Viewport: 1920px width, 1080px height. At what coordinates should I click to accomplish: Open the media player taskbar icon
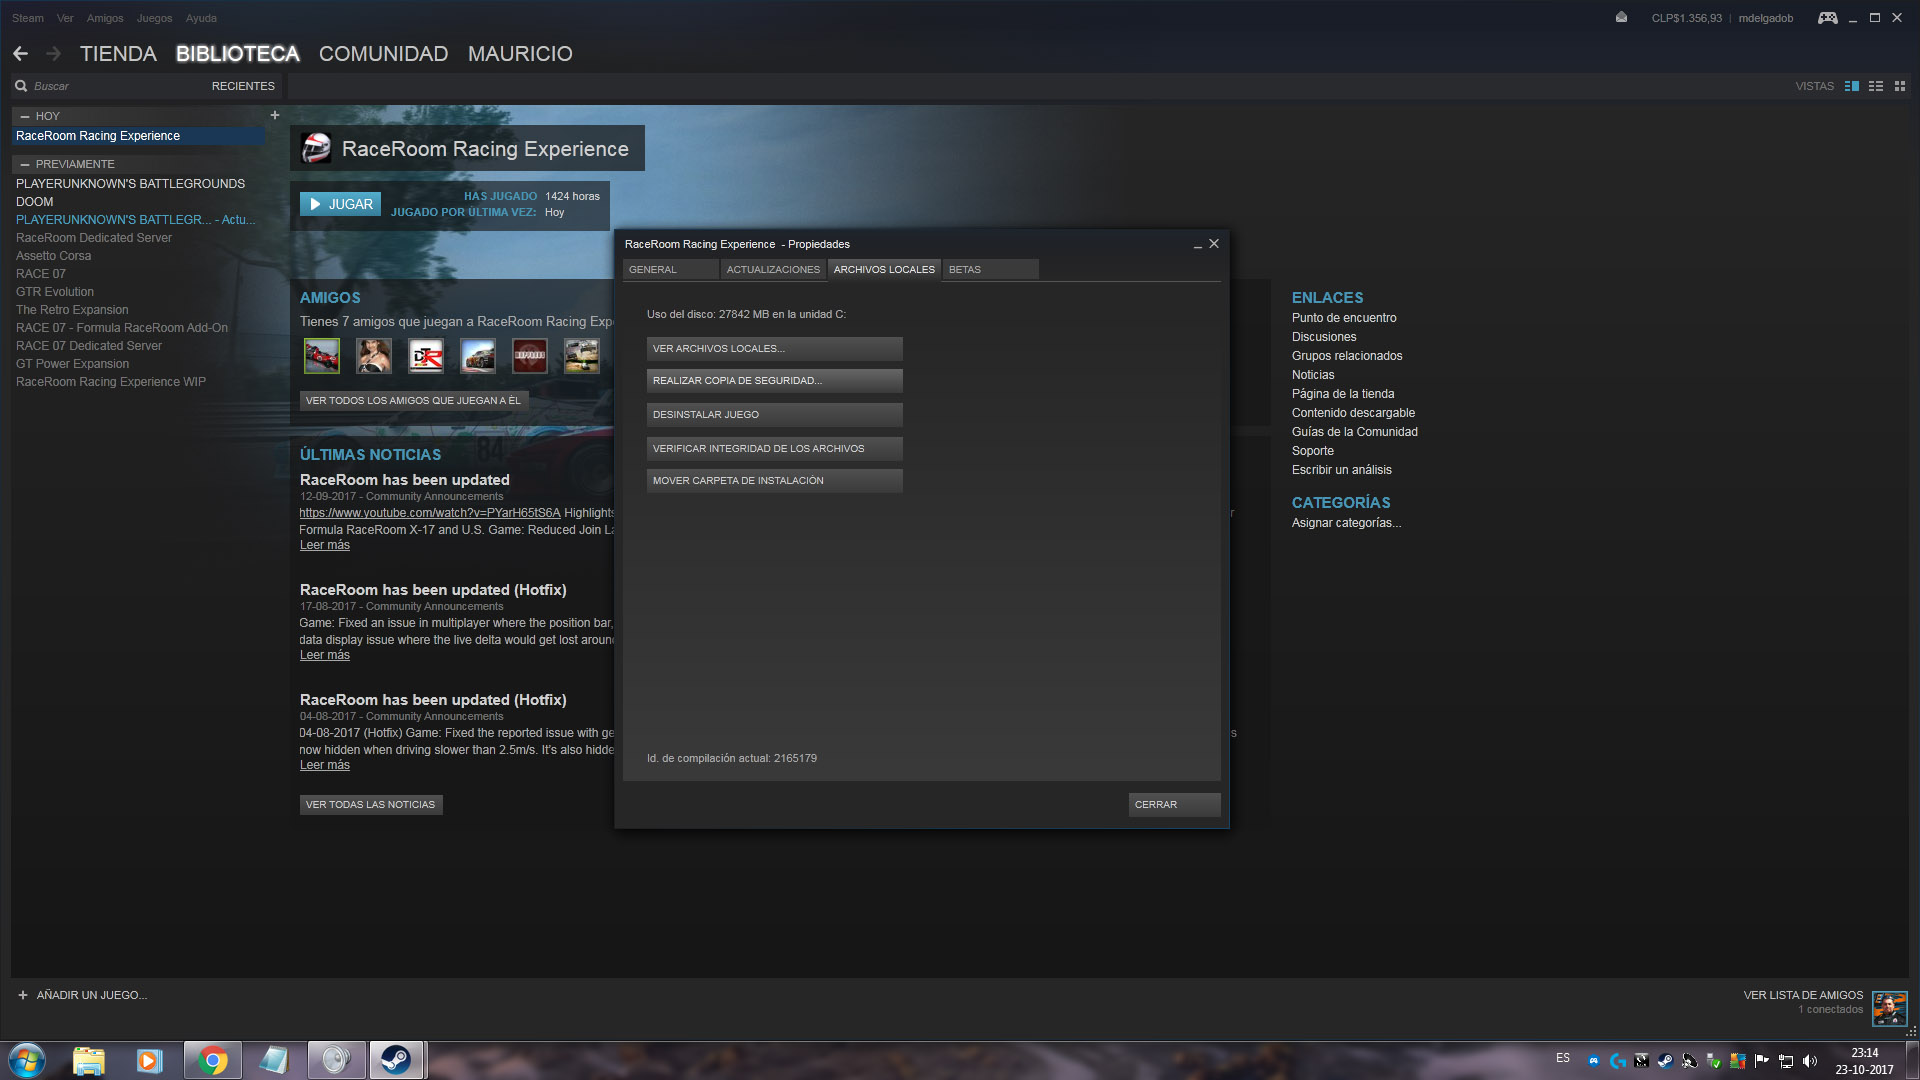(149, 1060)
